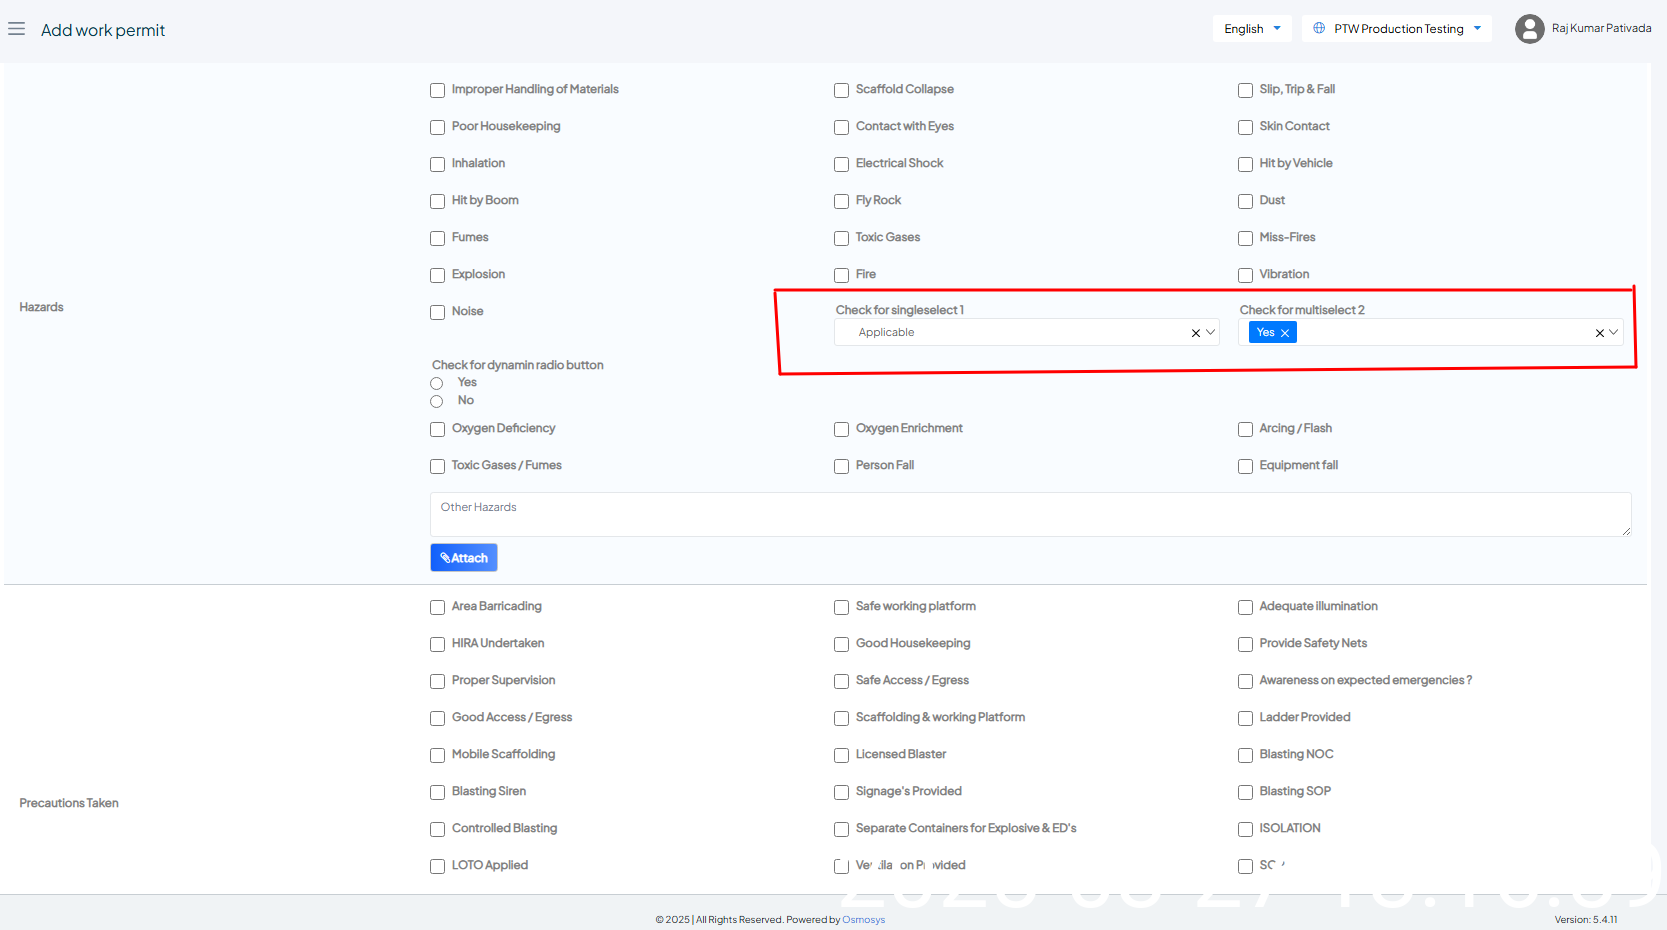Viewport: 1667px width, 930px height.
Task: Follow the Osmosys footer link
Action: pos(863,920)
